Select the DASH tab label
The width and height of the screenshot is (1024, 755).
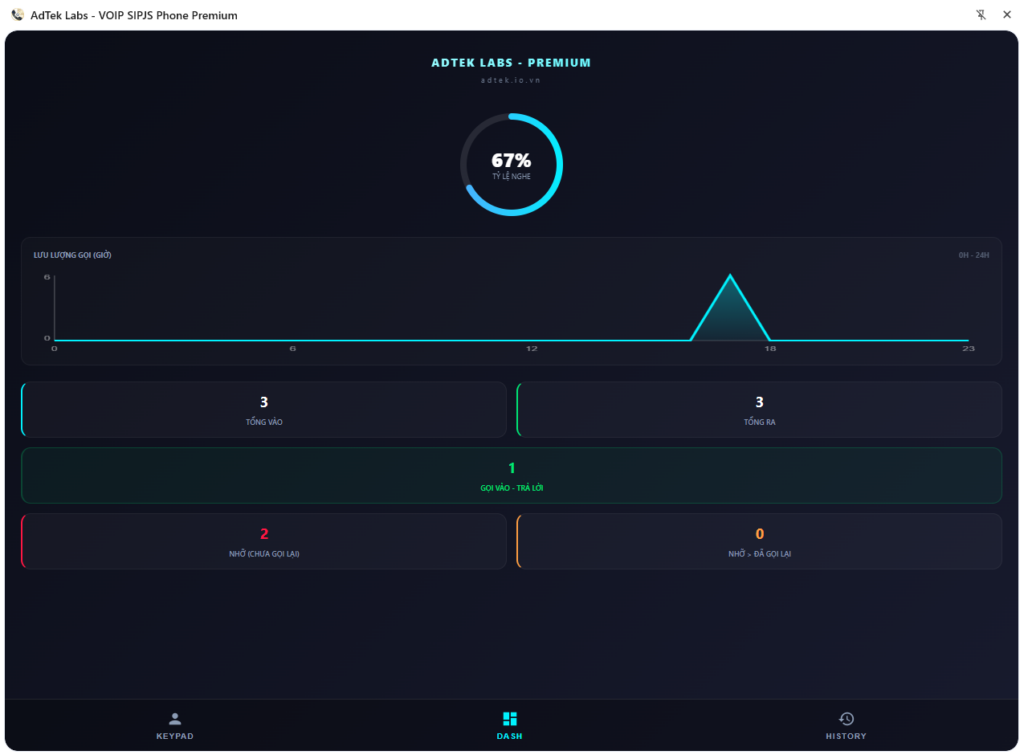click(510, 736)
